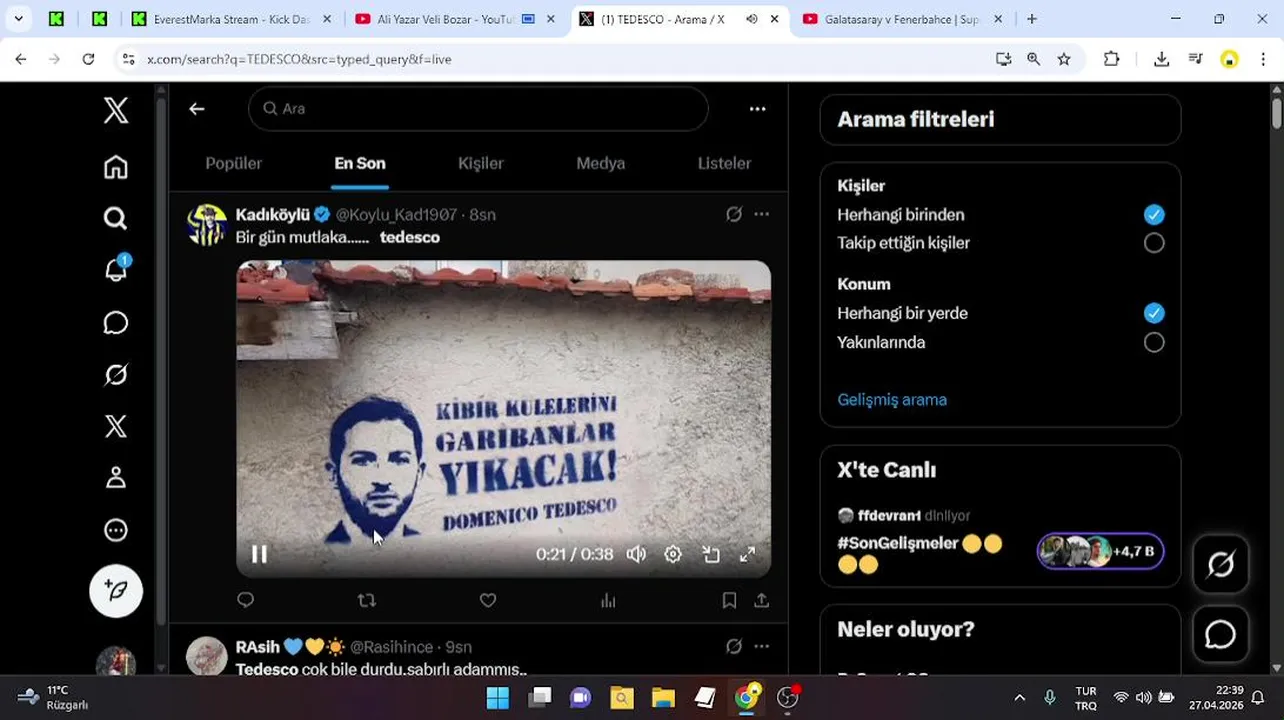Select Takip ettiğin kişiler radio option
Viewport: 1284px width, 720px height.
(x=1154, y=243)
